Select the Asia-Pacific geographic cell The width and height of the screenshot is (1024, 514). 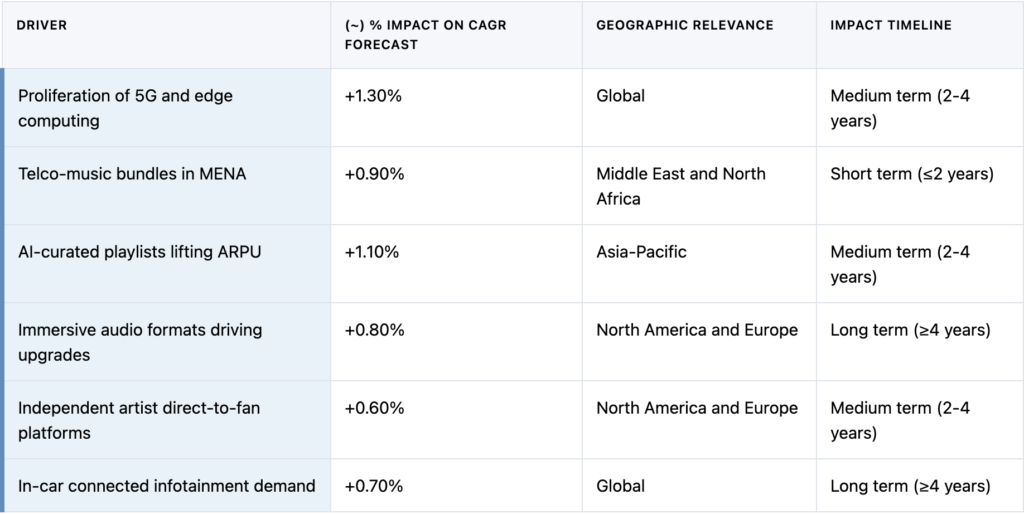tap(641, 252)
